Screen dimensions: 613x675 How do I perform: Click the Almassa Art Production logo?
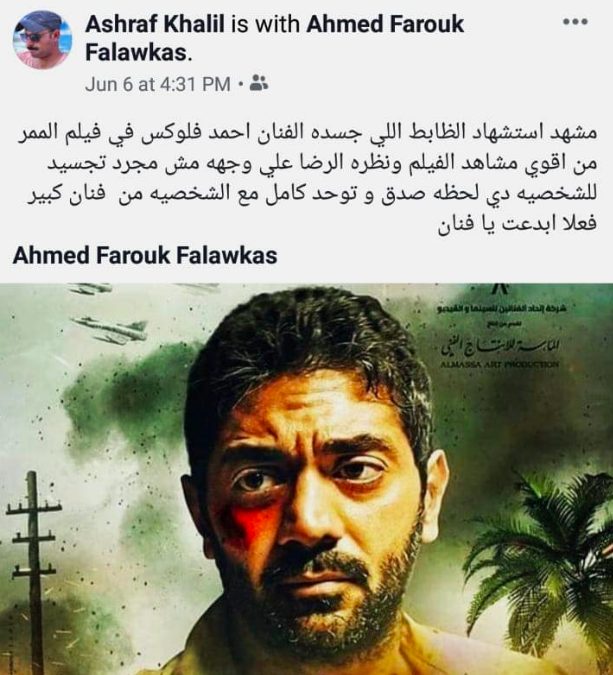coord(499,351)
